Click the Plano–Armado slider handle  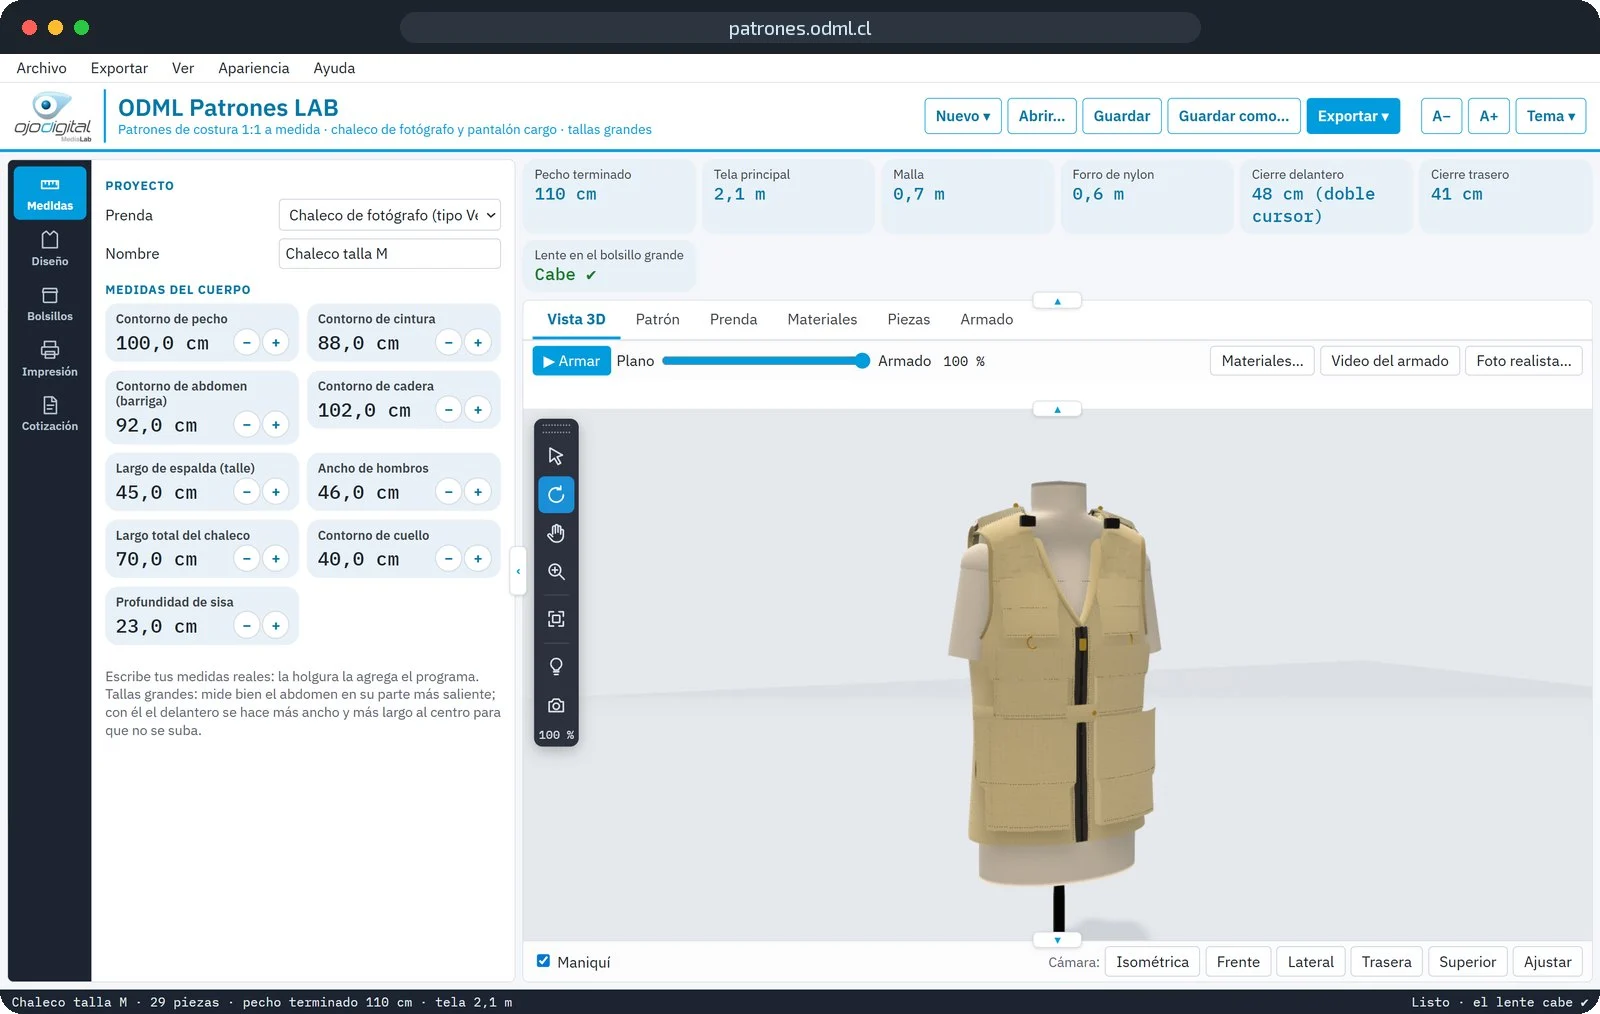(862, 361)
